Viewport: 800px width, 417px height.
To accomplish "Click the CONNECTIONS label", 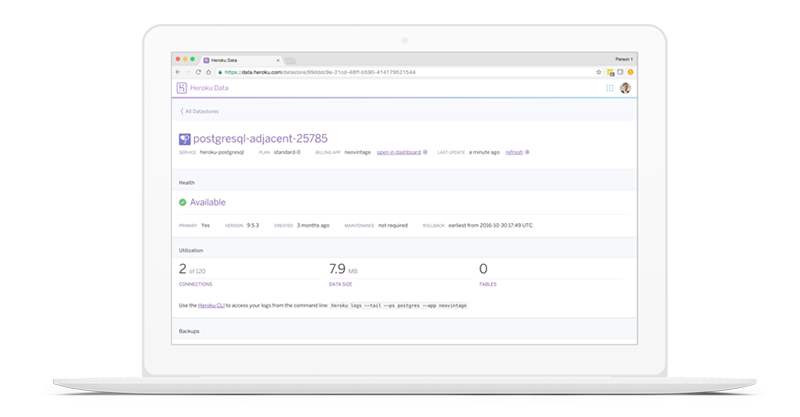I will coord(195,284).
